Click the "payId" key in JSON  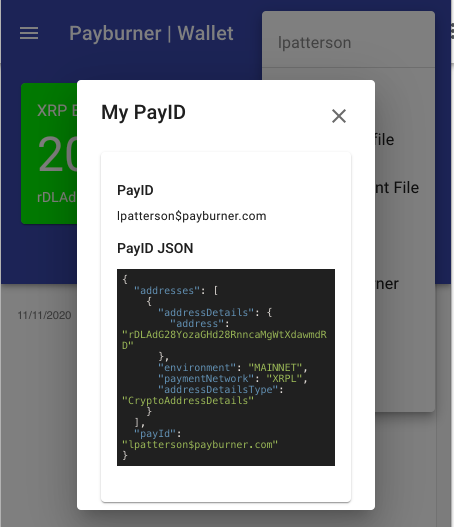[x=155, y=434]
